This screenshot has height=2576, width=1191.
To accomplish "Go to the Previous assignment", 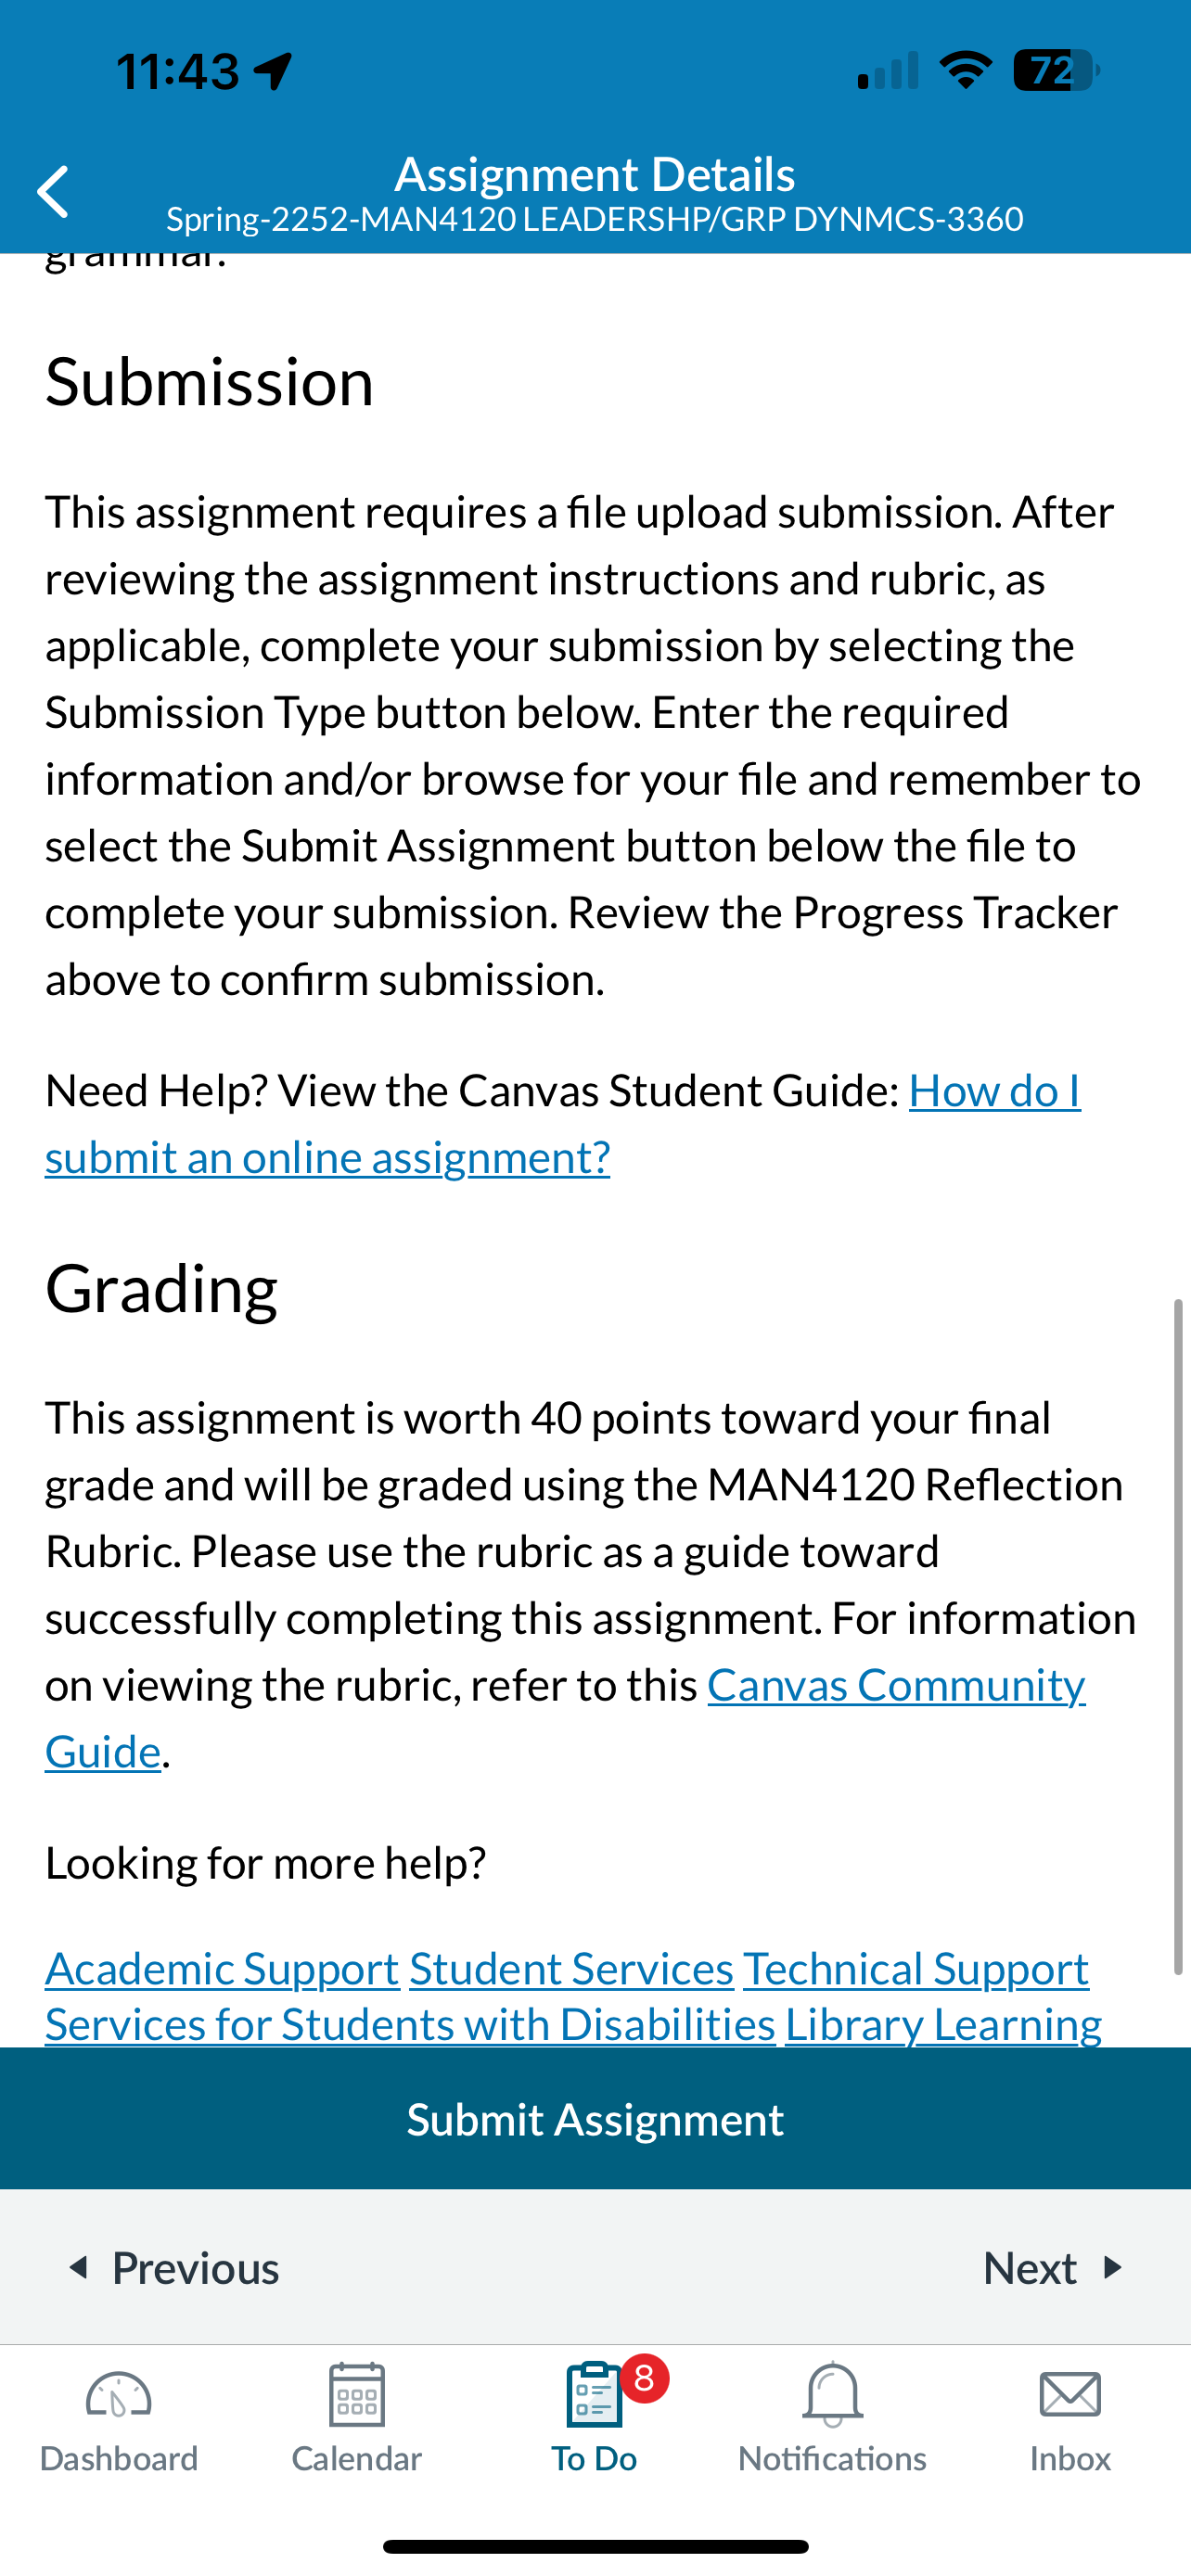I will 173,2268.
